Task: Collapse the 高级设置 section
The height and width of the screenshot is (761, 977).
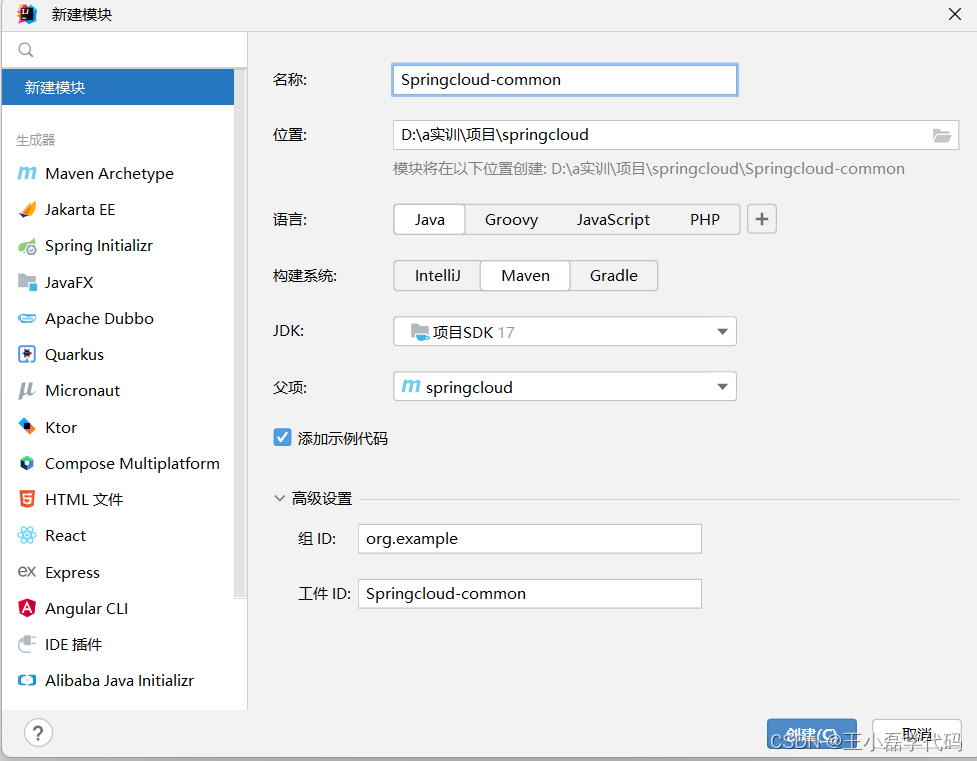Action: pos(278,498)
